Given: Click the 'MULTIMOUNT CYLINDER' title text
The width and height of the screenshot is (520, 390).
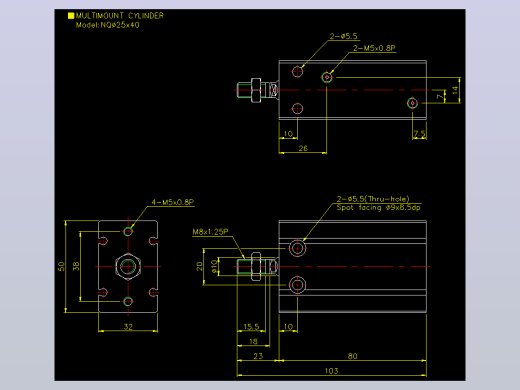Looking at the screenshot, I should (x=120, y=16).
